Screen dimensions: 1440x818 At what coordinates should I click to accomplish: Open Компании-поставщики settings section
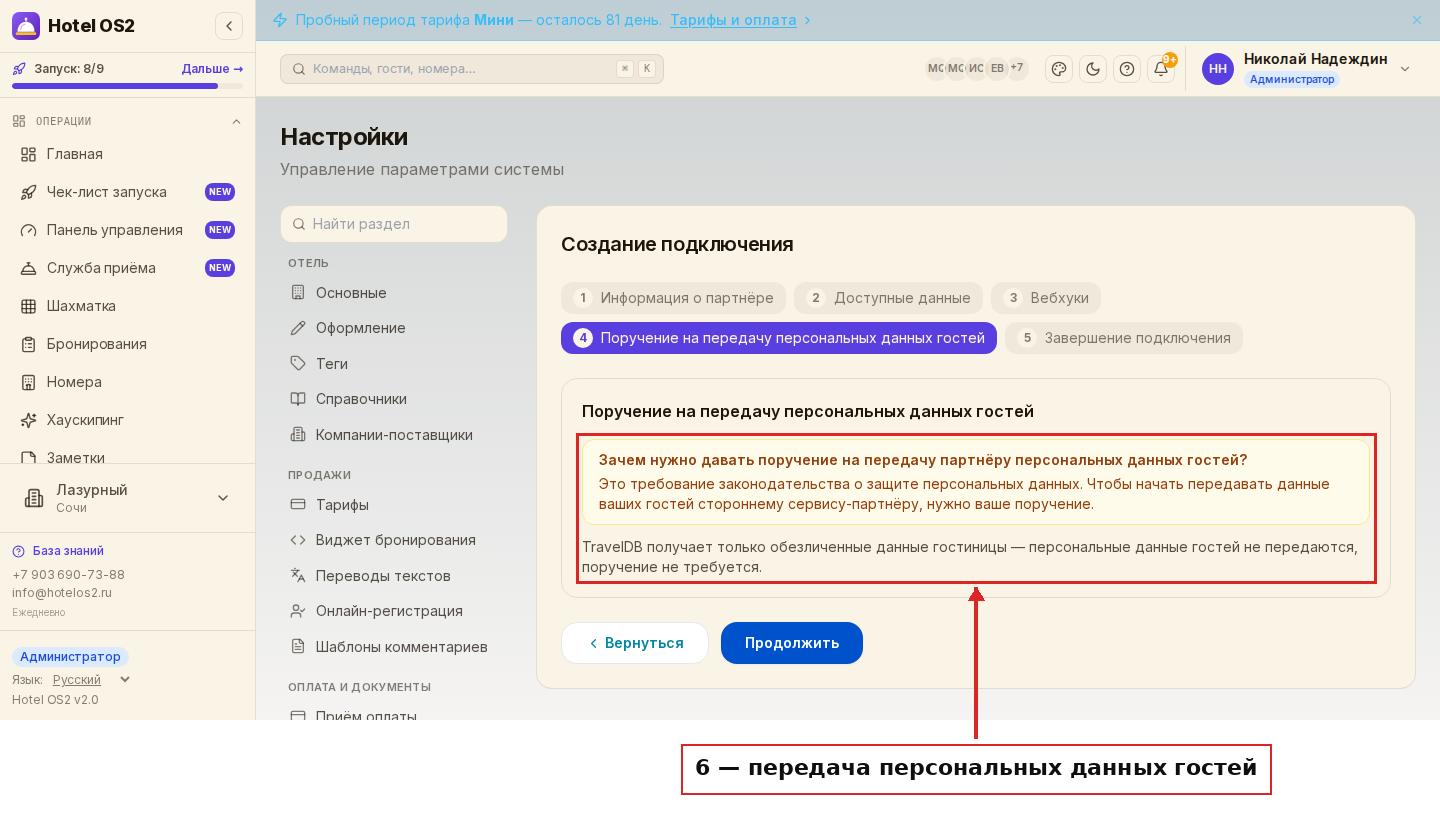pos(394,435)
